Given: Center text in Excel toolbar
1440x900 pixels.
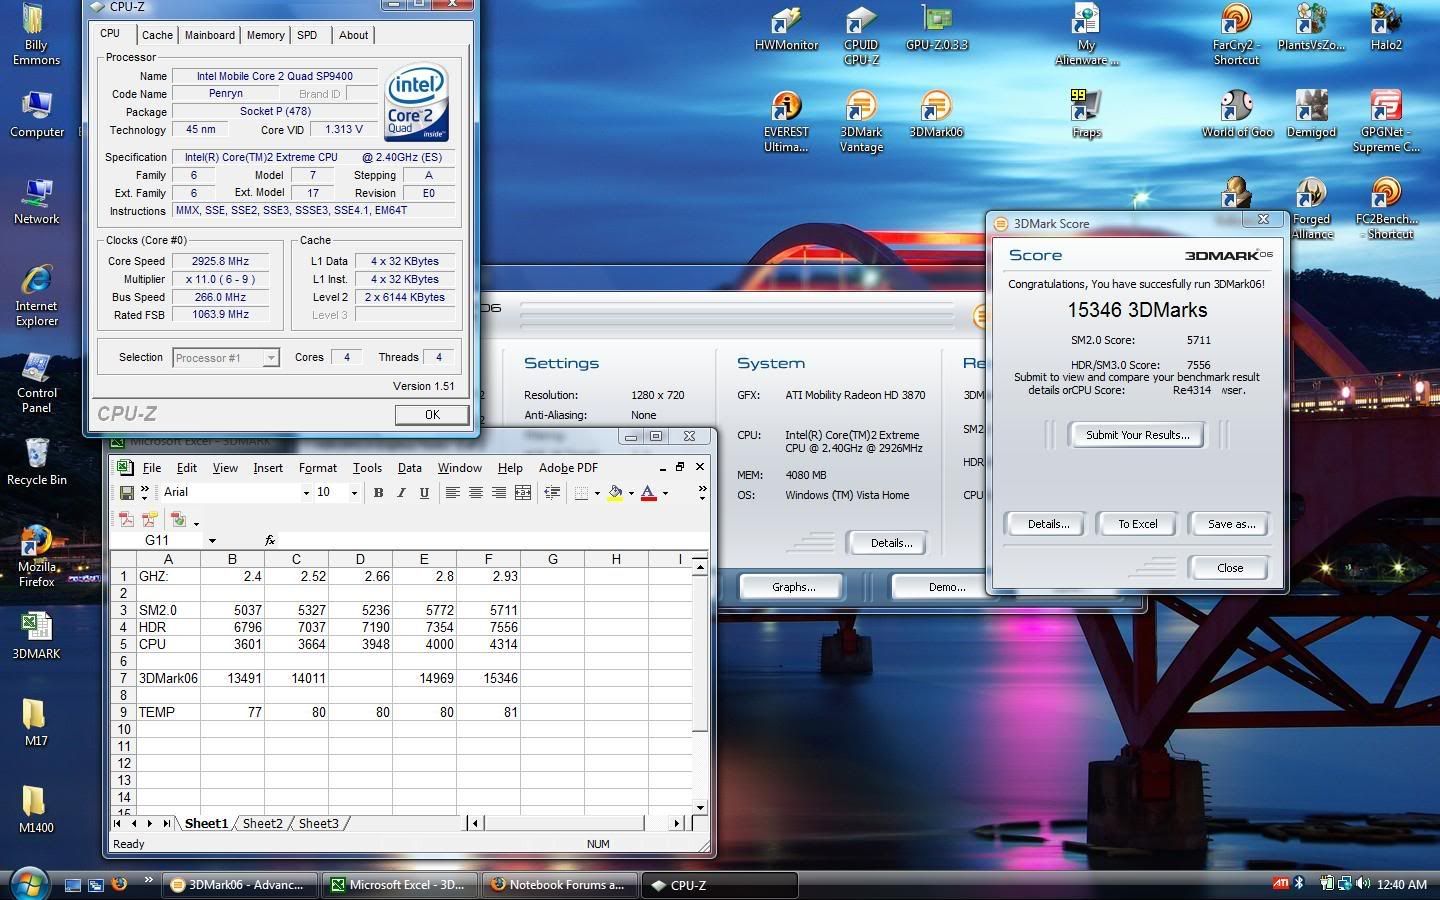Looking at the screenshot, I should click(475, 492).
